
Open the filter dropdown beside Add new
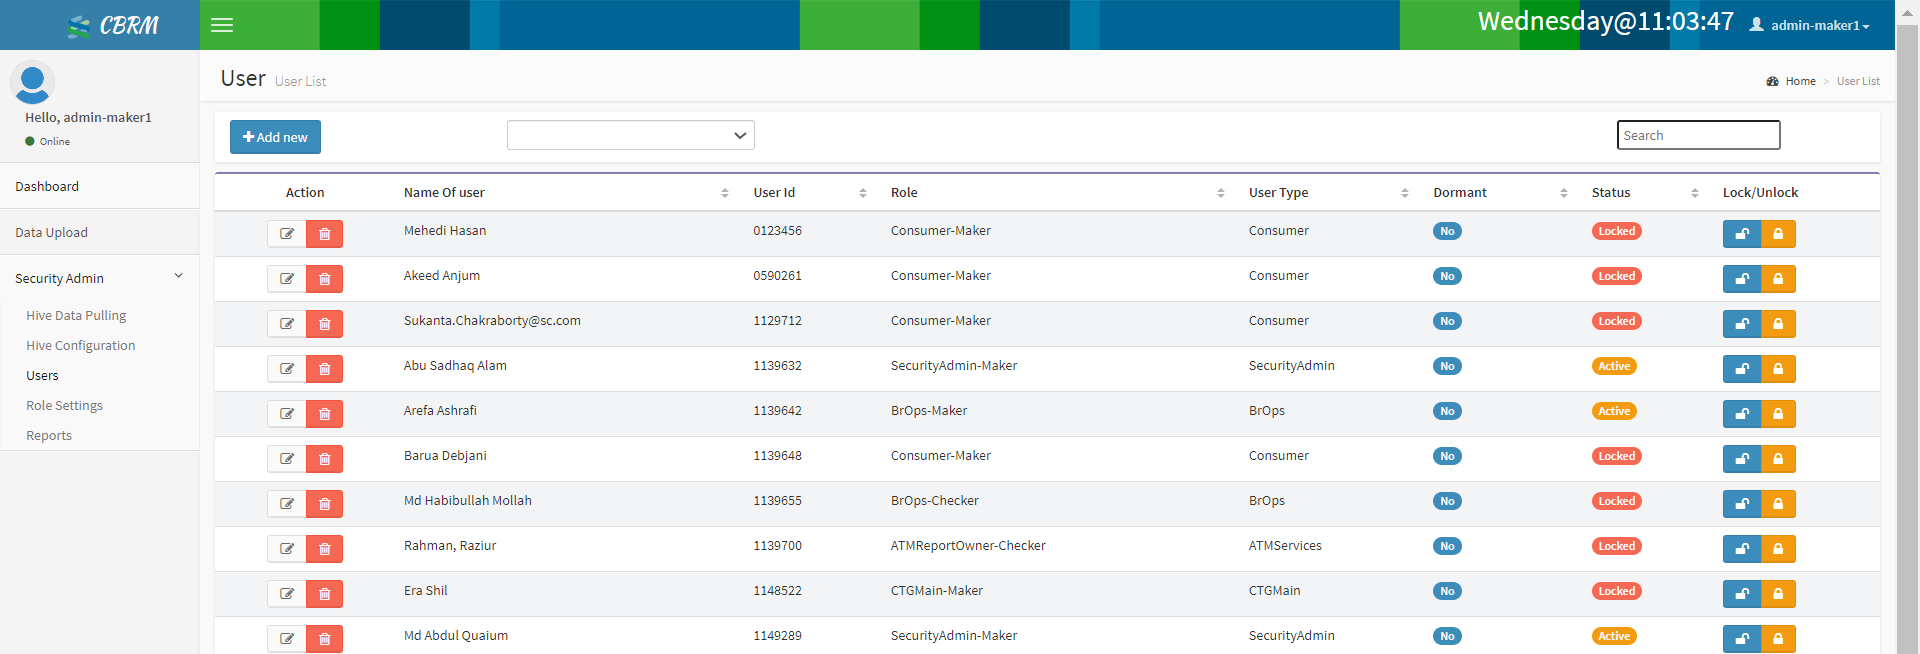tap(630, 135)
